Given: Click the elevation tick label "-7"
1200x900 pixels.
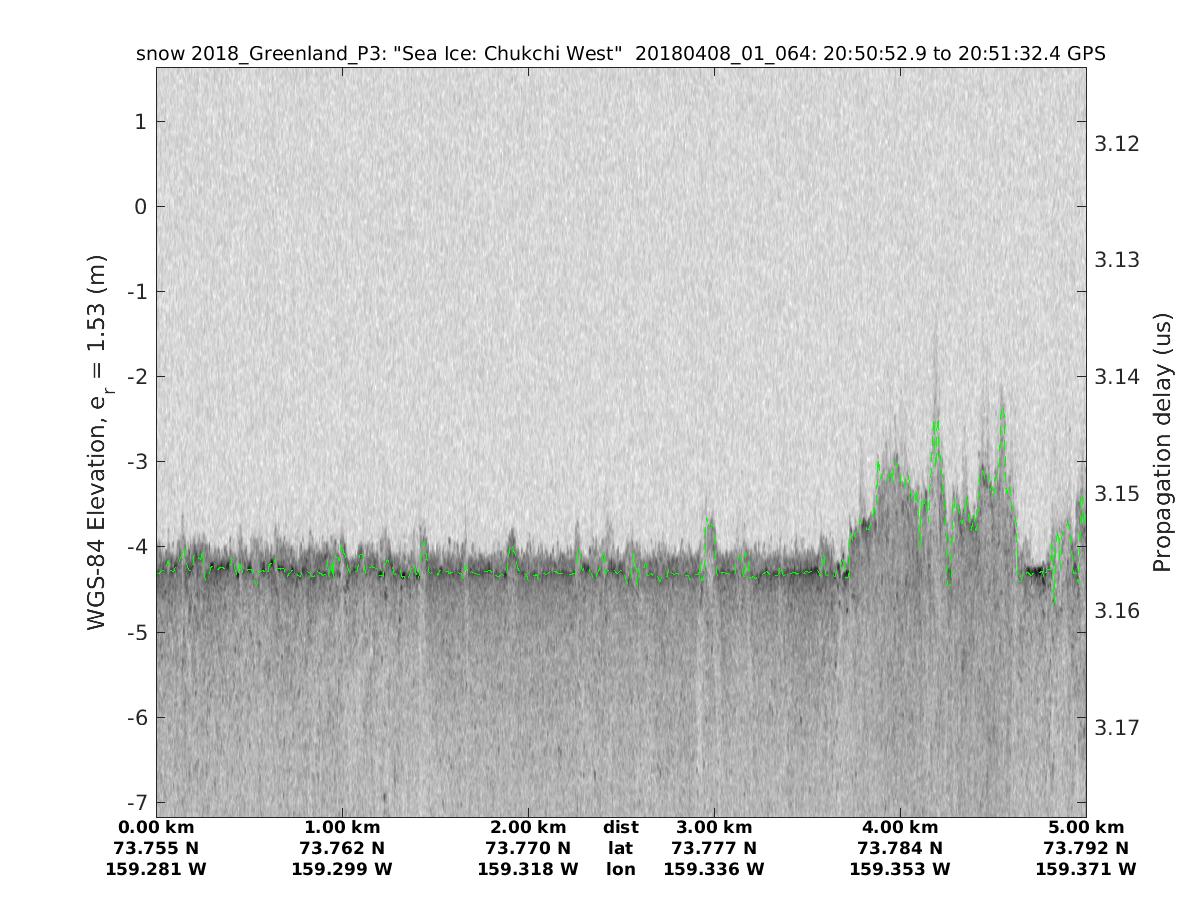Looking at the screenshot, I should 134,802.
